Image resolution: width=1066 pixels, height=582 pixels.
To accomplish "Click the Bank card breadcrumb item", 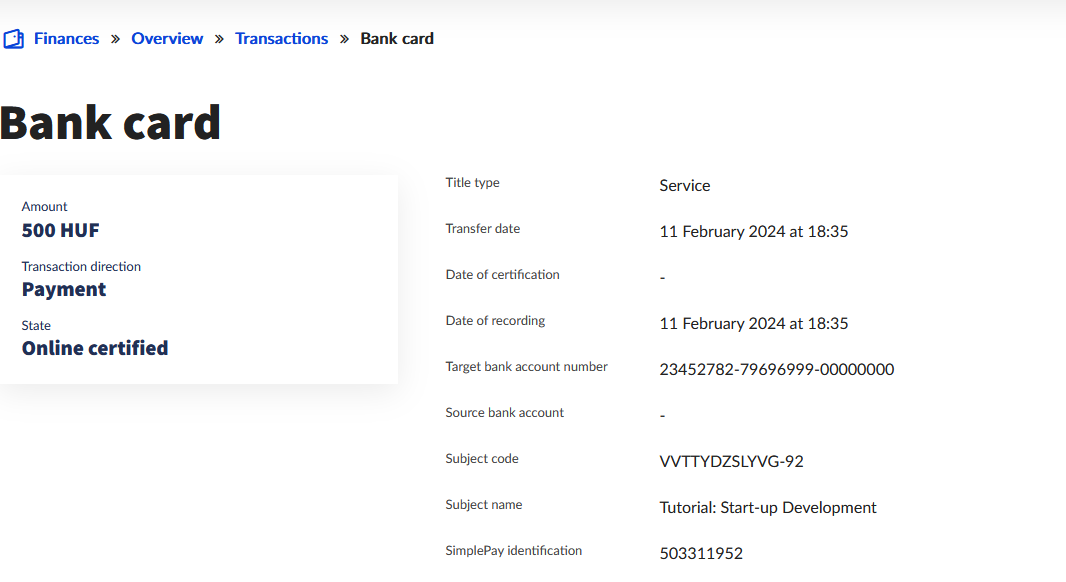I will (x=397, y=39).
